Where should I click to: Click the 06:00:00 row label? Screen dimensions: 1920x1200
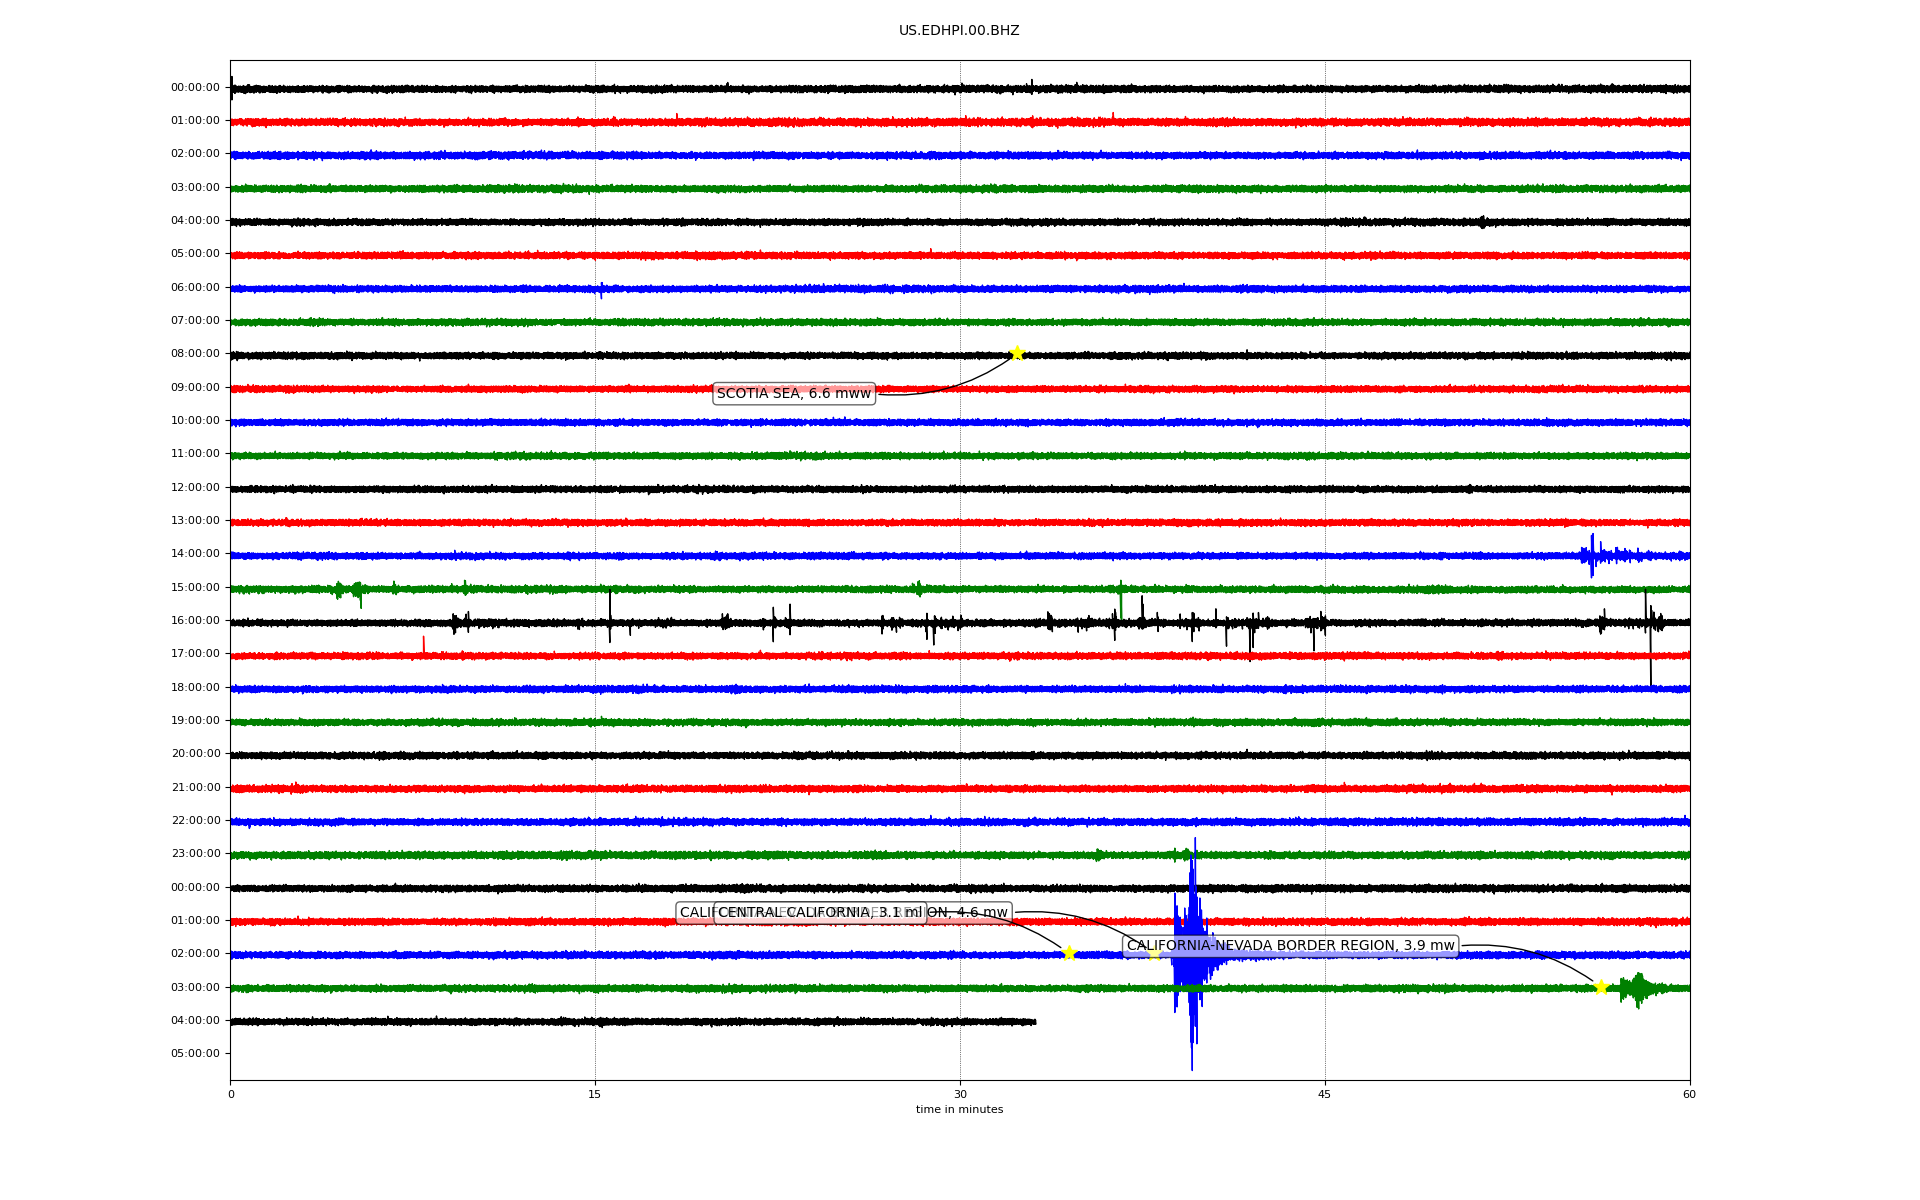coord(195,288)
